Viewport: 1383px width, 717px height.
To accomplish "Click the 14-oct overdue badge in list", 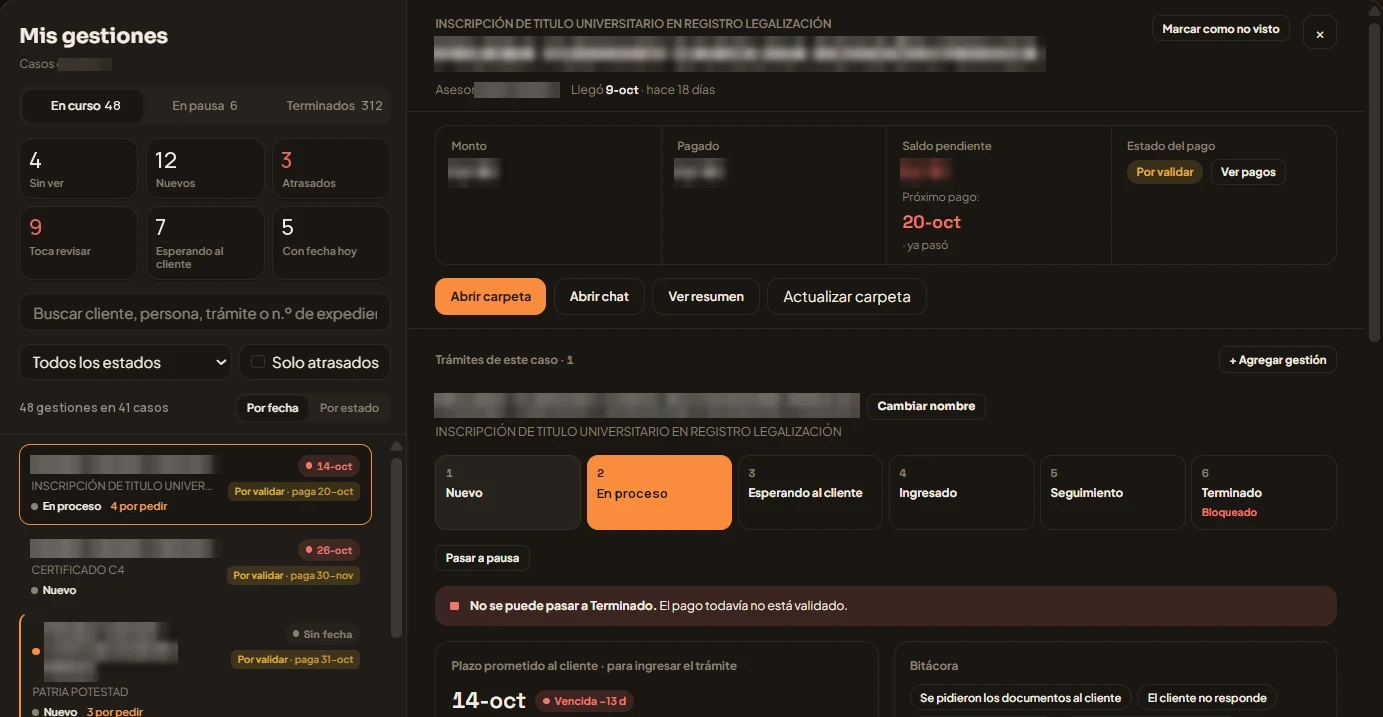I will click(329, 466).
